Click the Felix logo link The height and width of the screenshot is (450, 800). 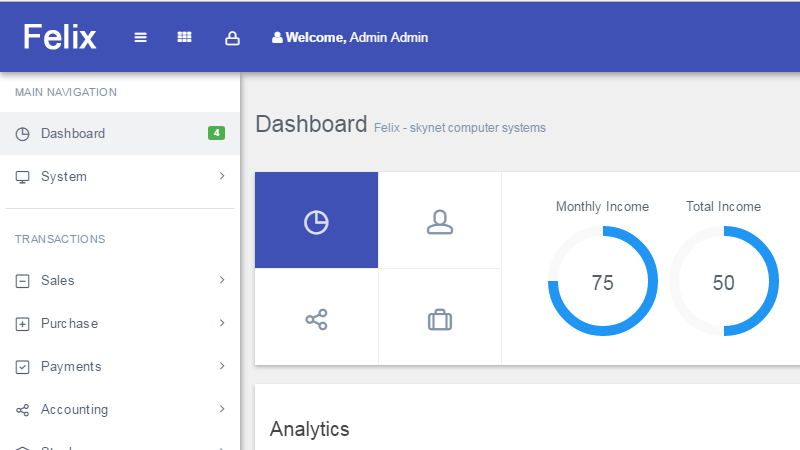coord(60,37)
